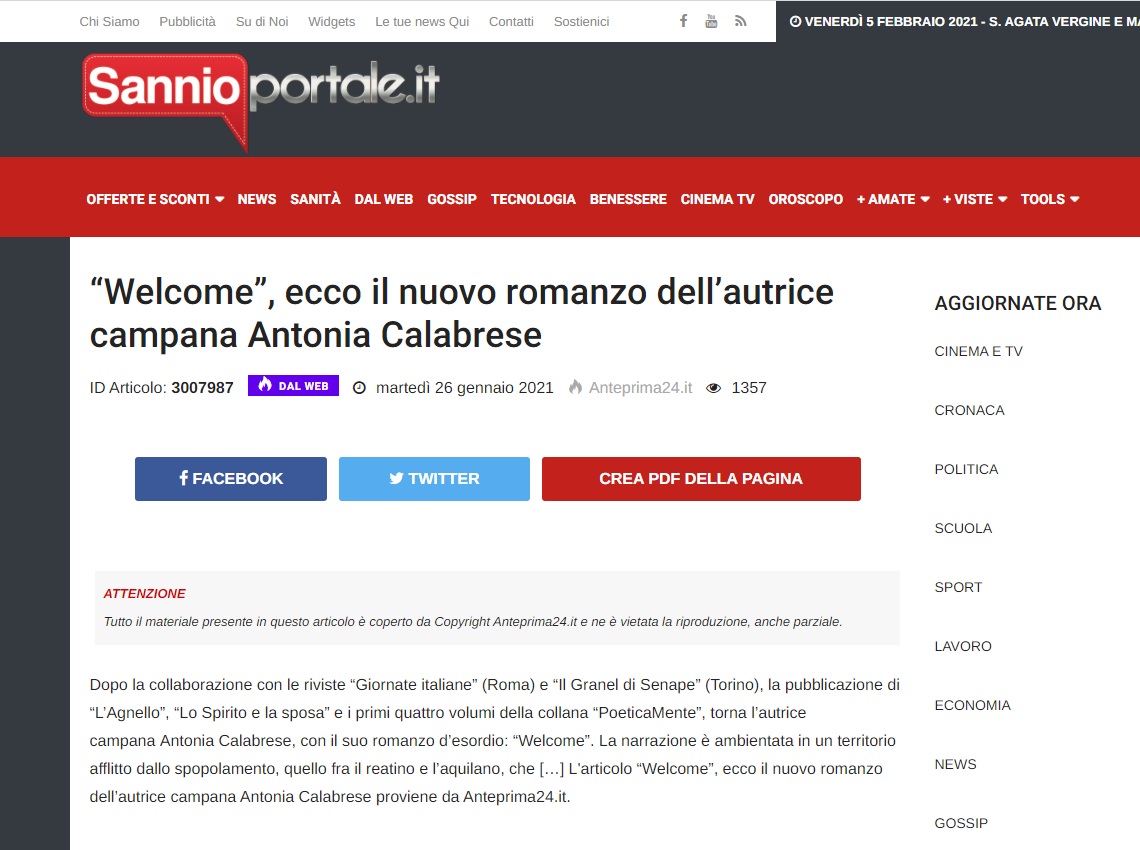Image resolution: width=1140 pixels, height=850 pixels.
Task: Open CINEMA E TV in sidebar
Action: click(978, 351)
